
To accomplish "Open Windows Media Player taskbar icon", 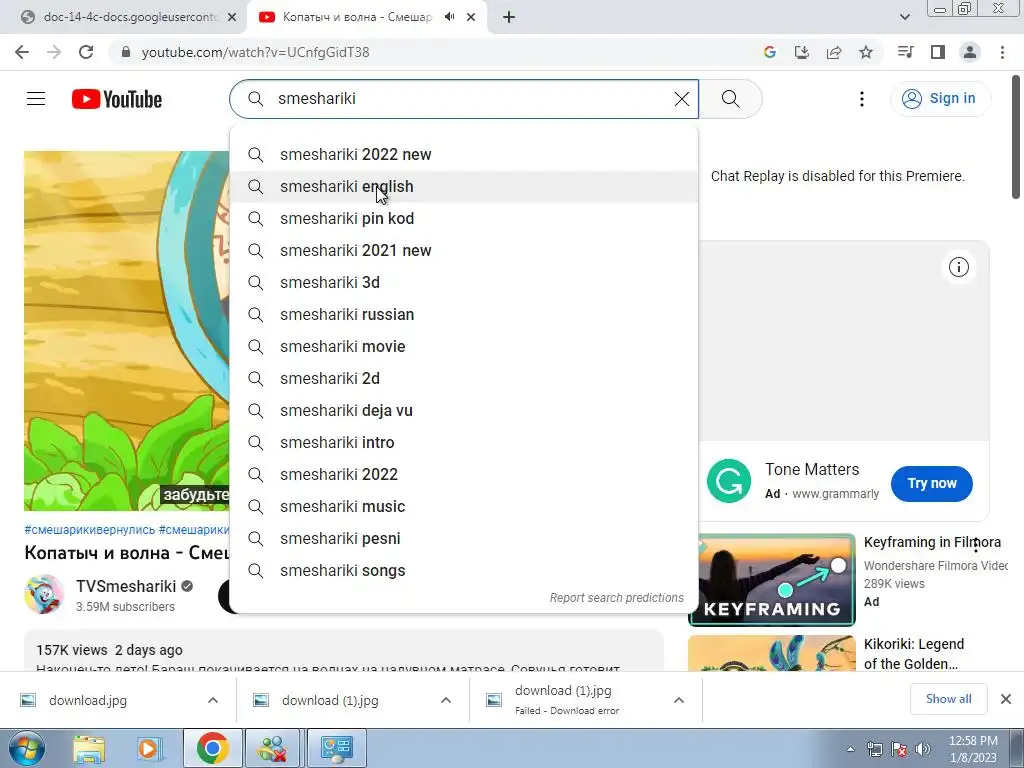I will [149, 748].
